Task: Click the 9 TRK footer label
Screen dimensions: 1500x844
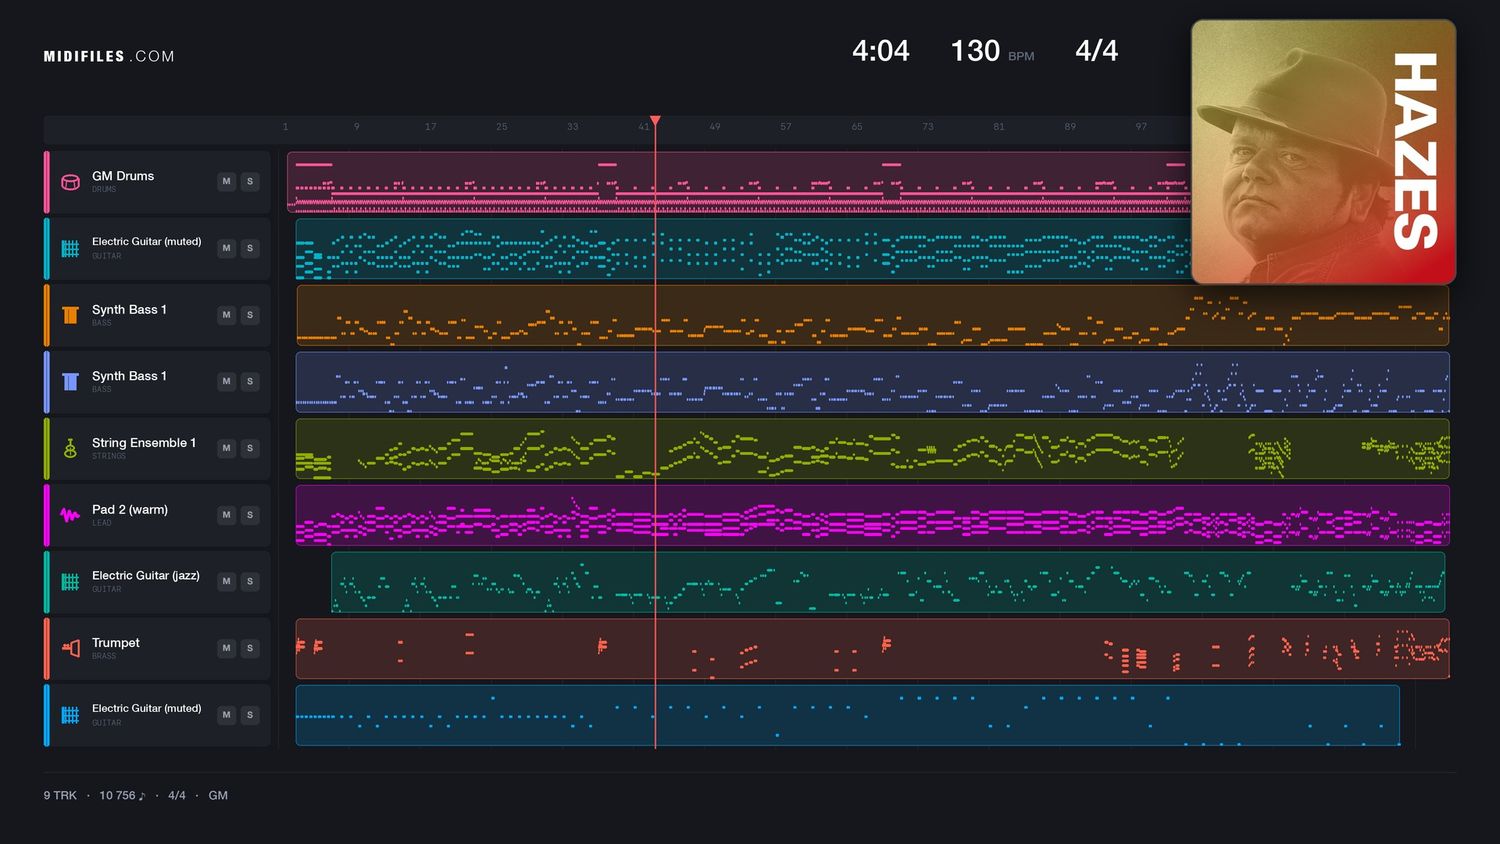Action: [x=60, y=796]
